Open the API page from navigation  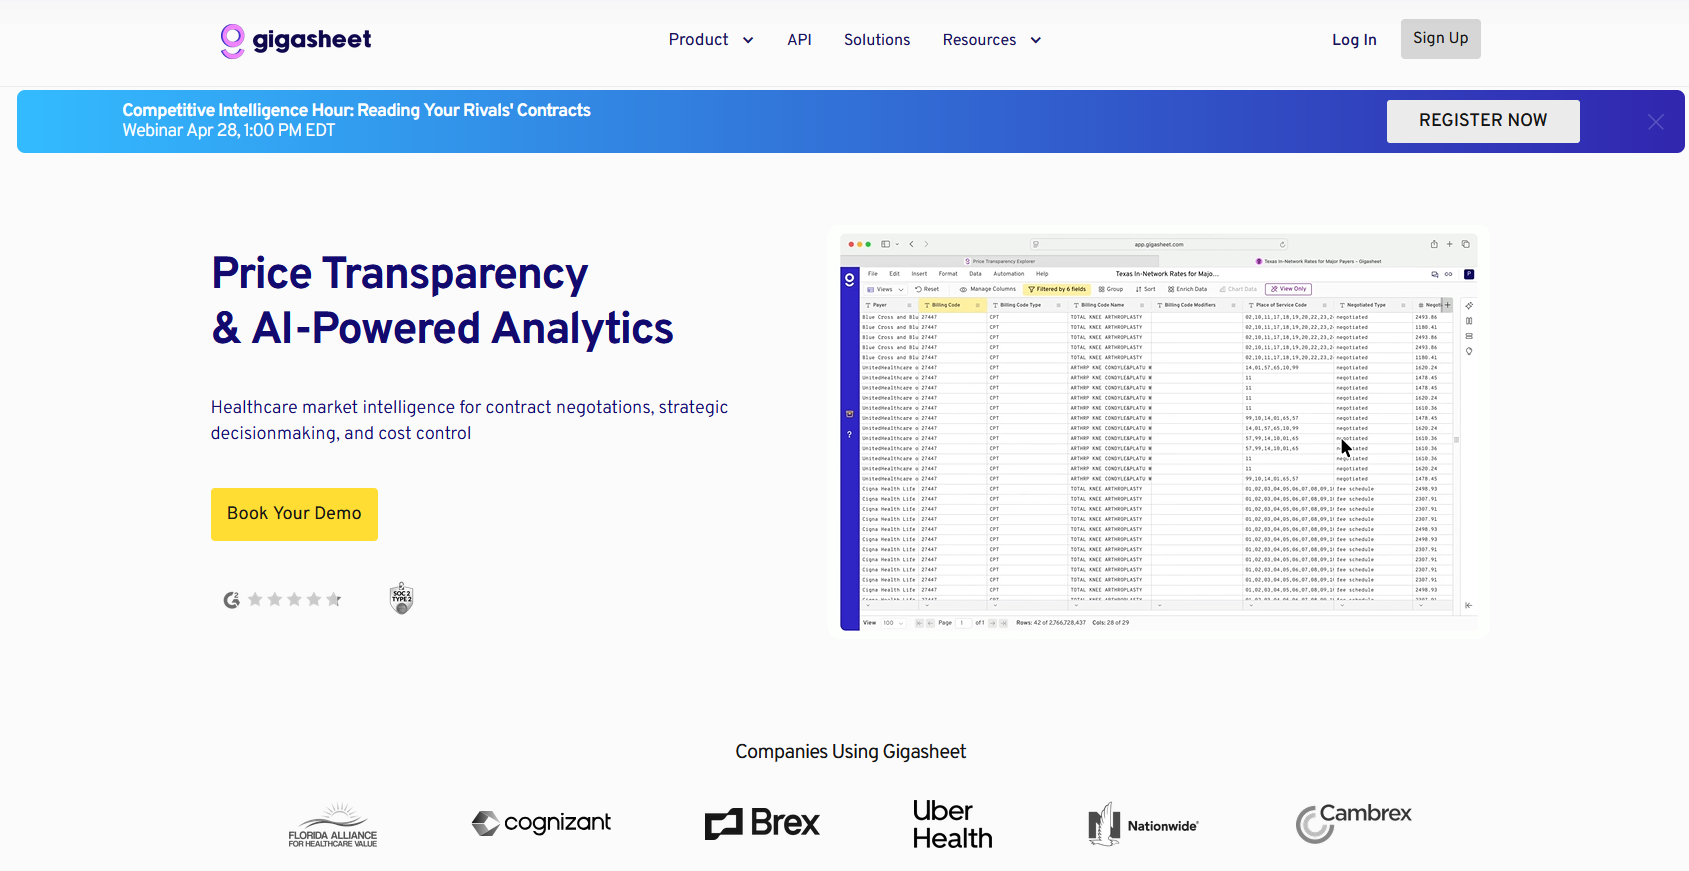point(799,40)
